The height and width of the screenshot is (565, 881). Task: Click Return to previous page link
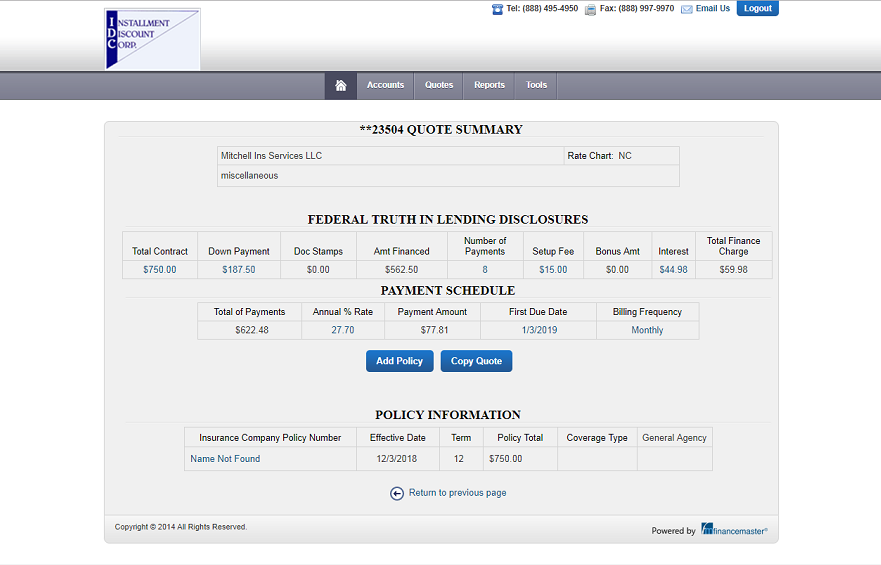click(457, 493)
